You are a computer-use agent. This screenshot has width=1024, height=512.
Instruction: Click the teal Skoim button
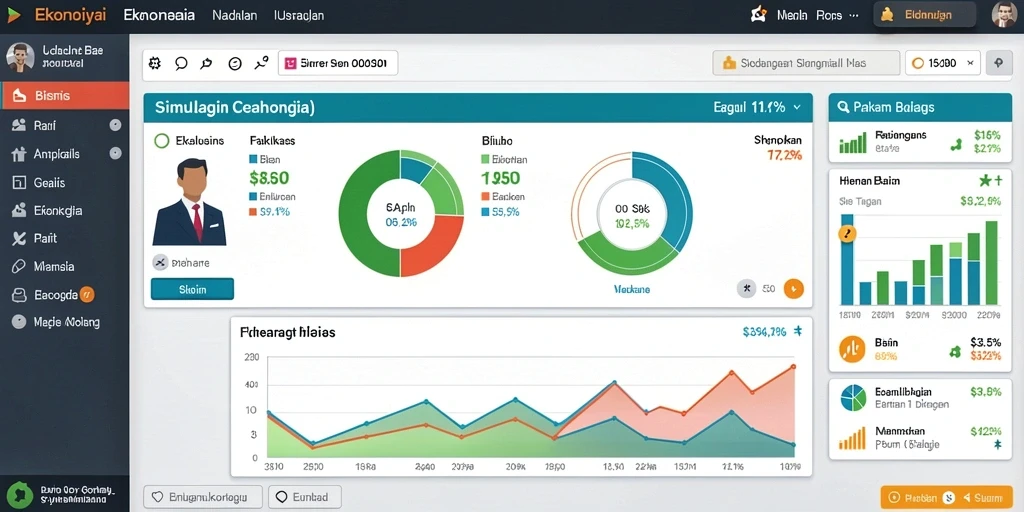192,289
